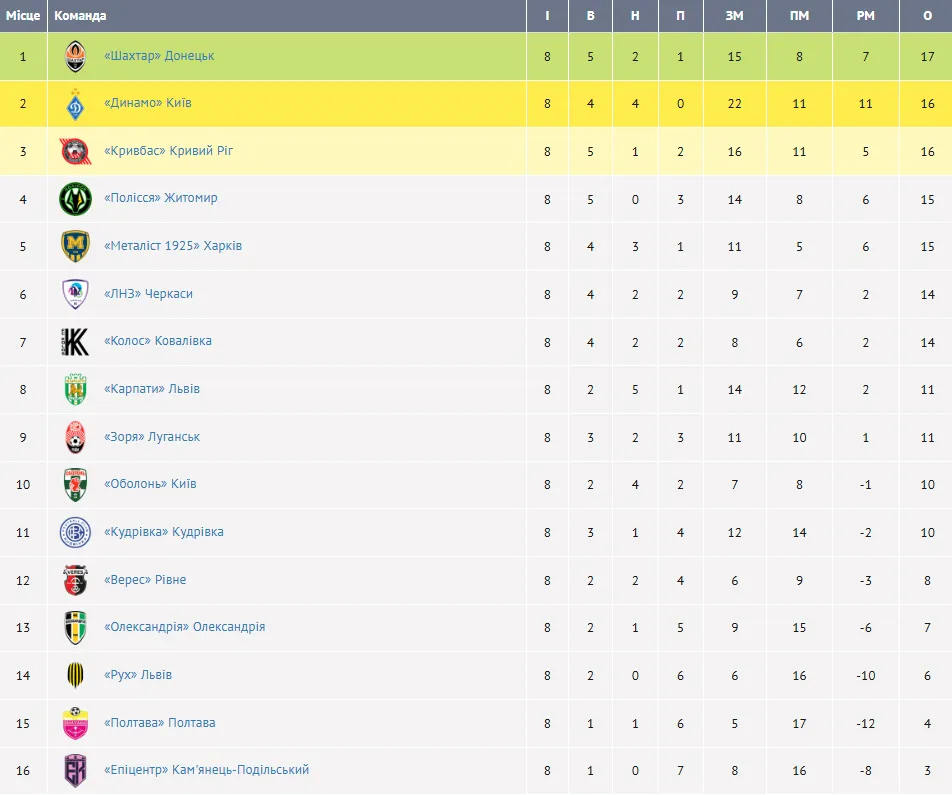Open the «ЛНЗ» Черкаси team link
The height and width of the screenshot is (795, 952).
pos(148,294)
